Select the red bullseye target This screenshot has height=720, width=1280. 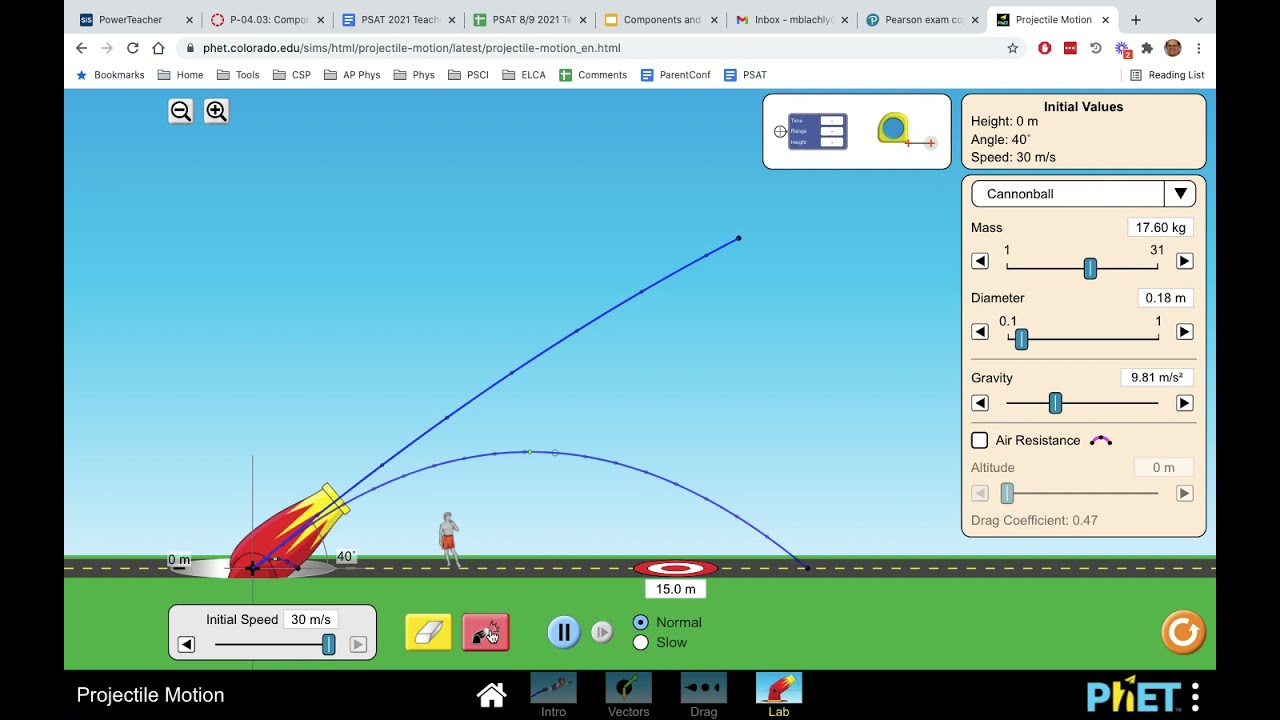click(676, 569)
